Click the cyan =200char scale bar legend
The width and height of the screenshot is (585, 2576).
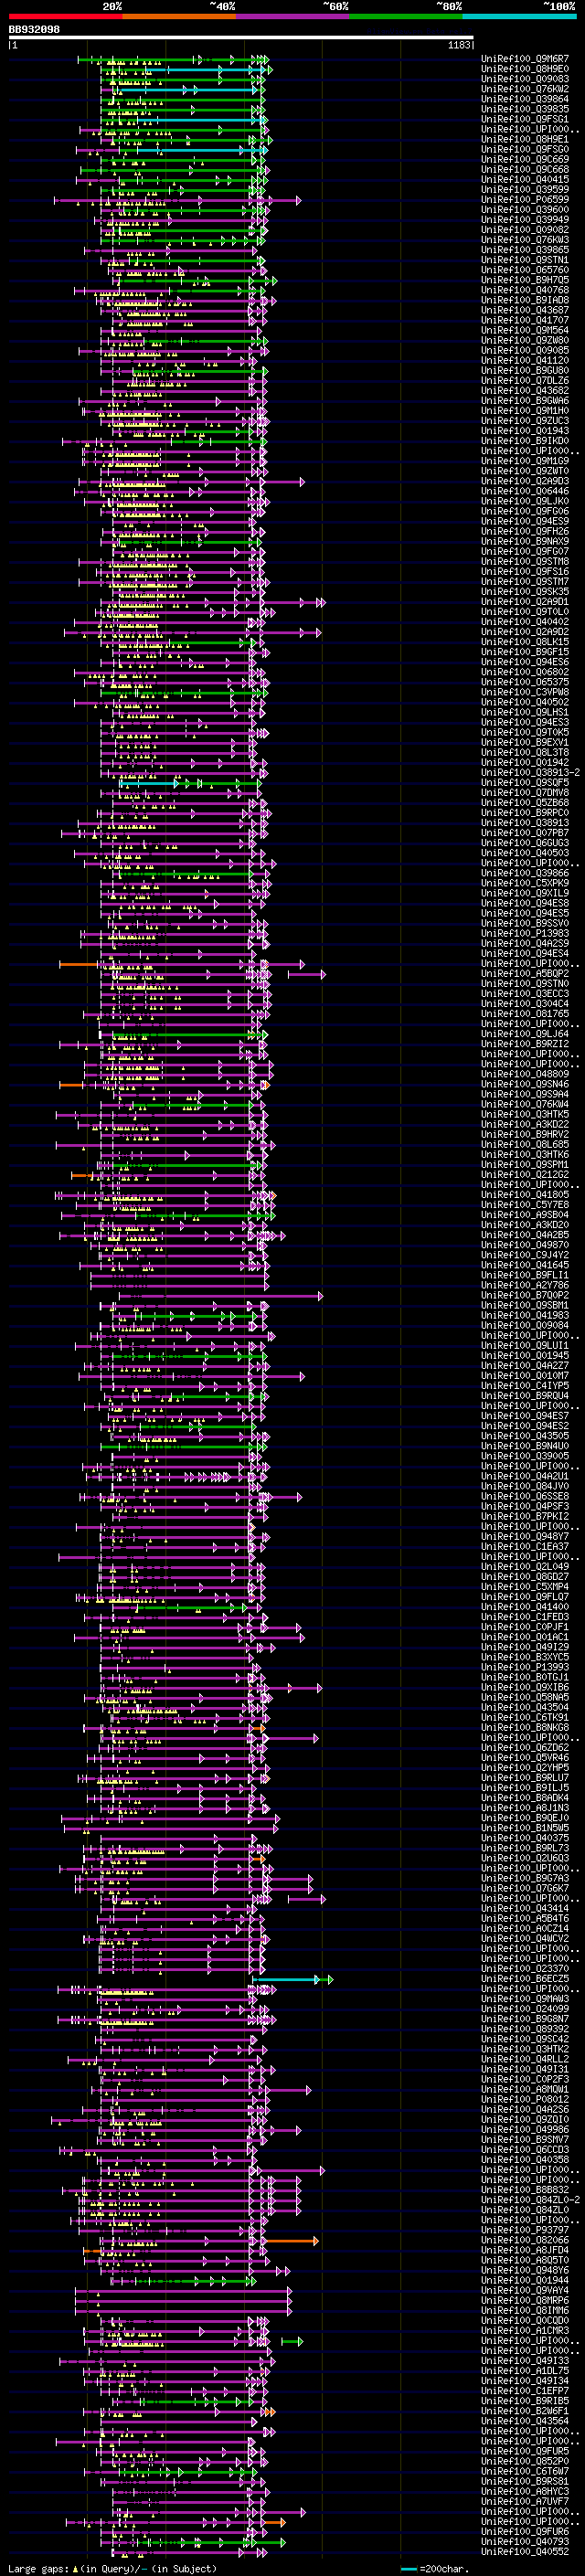pos(408,2568)
